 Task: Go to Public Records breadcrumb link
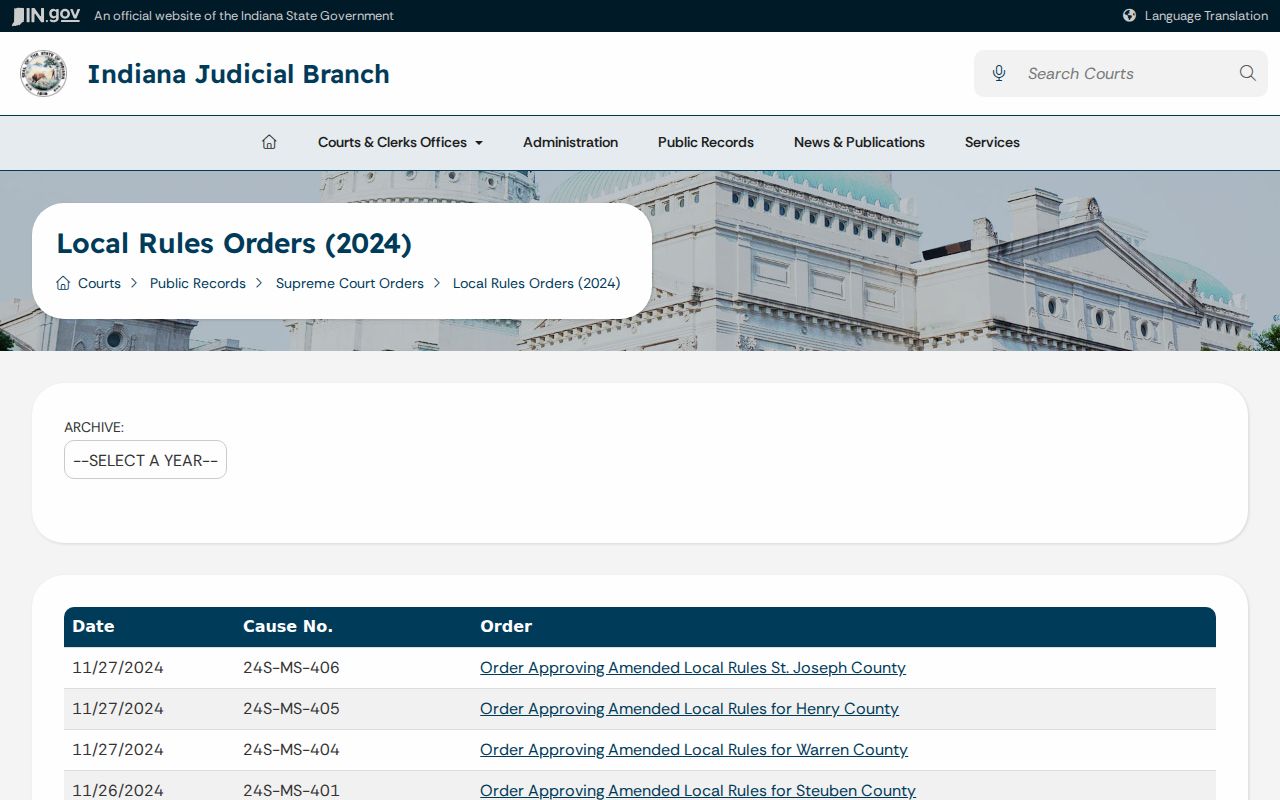tap(198, 283)
